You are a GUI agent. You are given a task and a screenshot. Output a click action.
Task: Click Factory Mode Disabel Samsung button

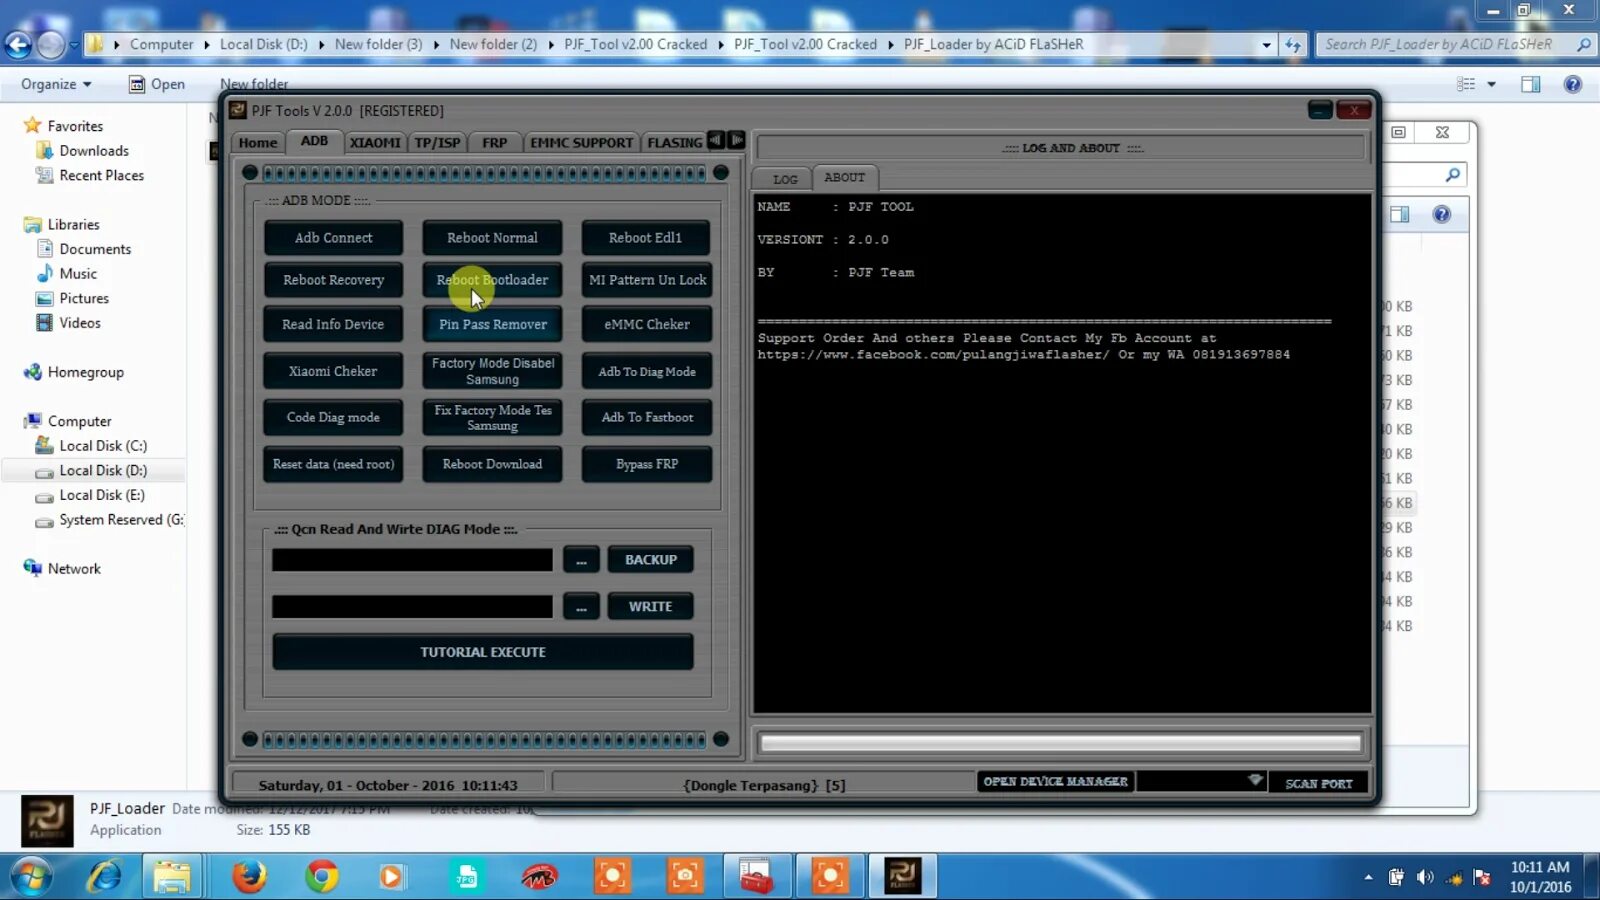[492, 371]
